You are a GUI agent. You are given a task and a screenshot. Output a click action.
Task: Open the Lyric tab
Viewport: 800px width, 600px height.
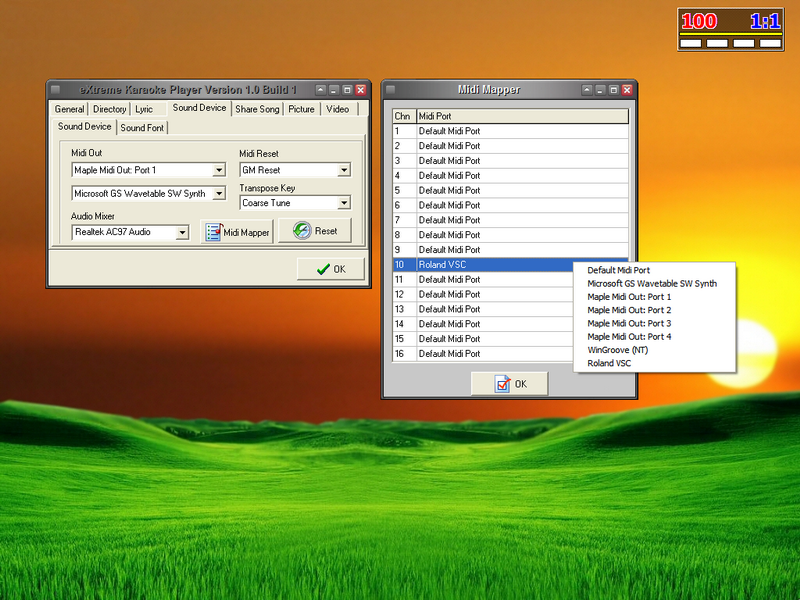click(144, 109)
